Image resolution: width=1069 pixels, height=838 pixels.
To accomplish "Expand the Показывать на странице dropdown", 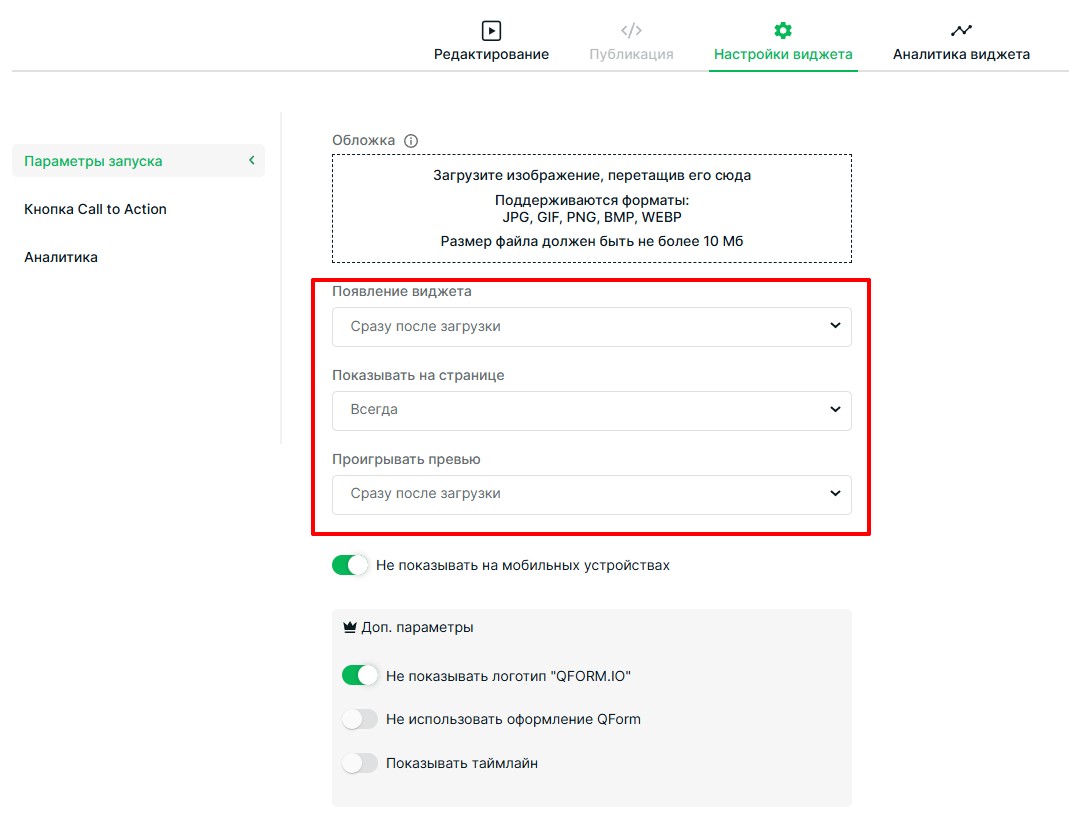I will point(591,410).
